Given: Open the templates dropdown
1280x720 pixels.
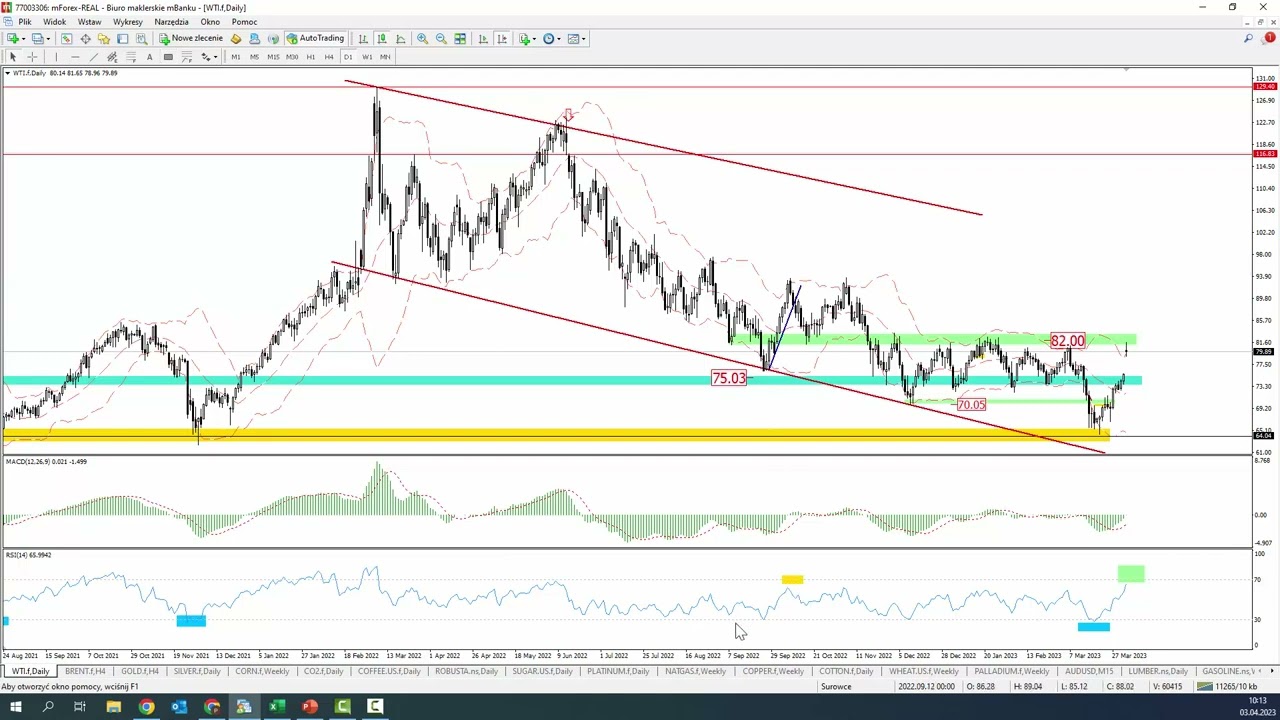Looking at the screenshot, I should (x=577, y=38).
